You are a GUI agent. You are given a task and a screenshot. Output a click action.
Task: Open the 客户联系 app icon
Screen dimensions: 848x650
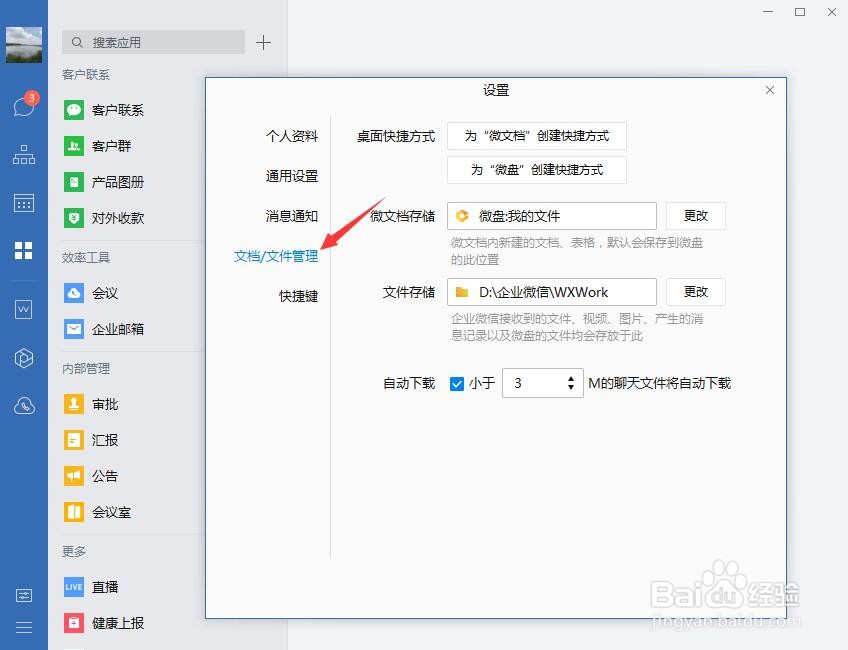pyautogui.click(x=74, y=110)
